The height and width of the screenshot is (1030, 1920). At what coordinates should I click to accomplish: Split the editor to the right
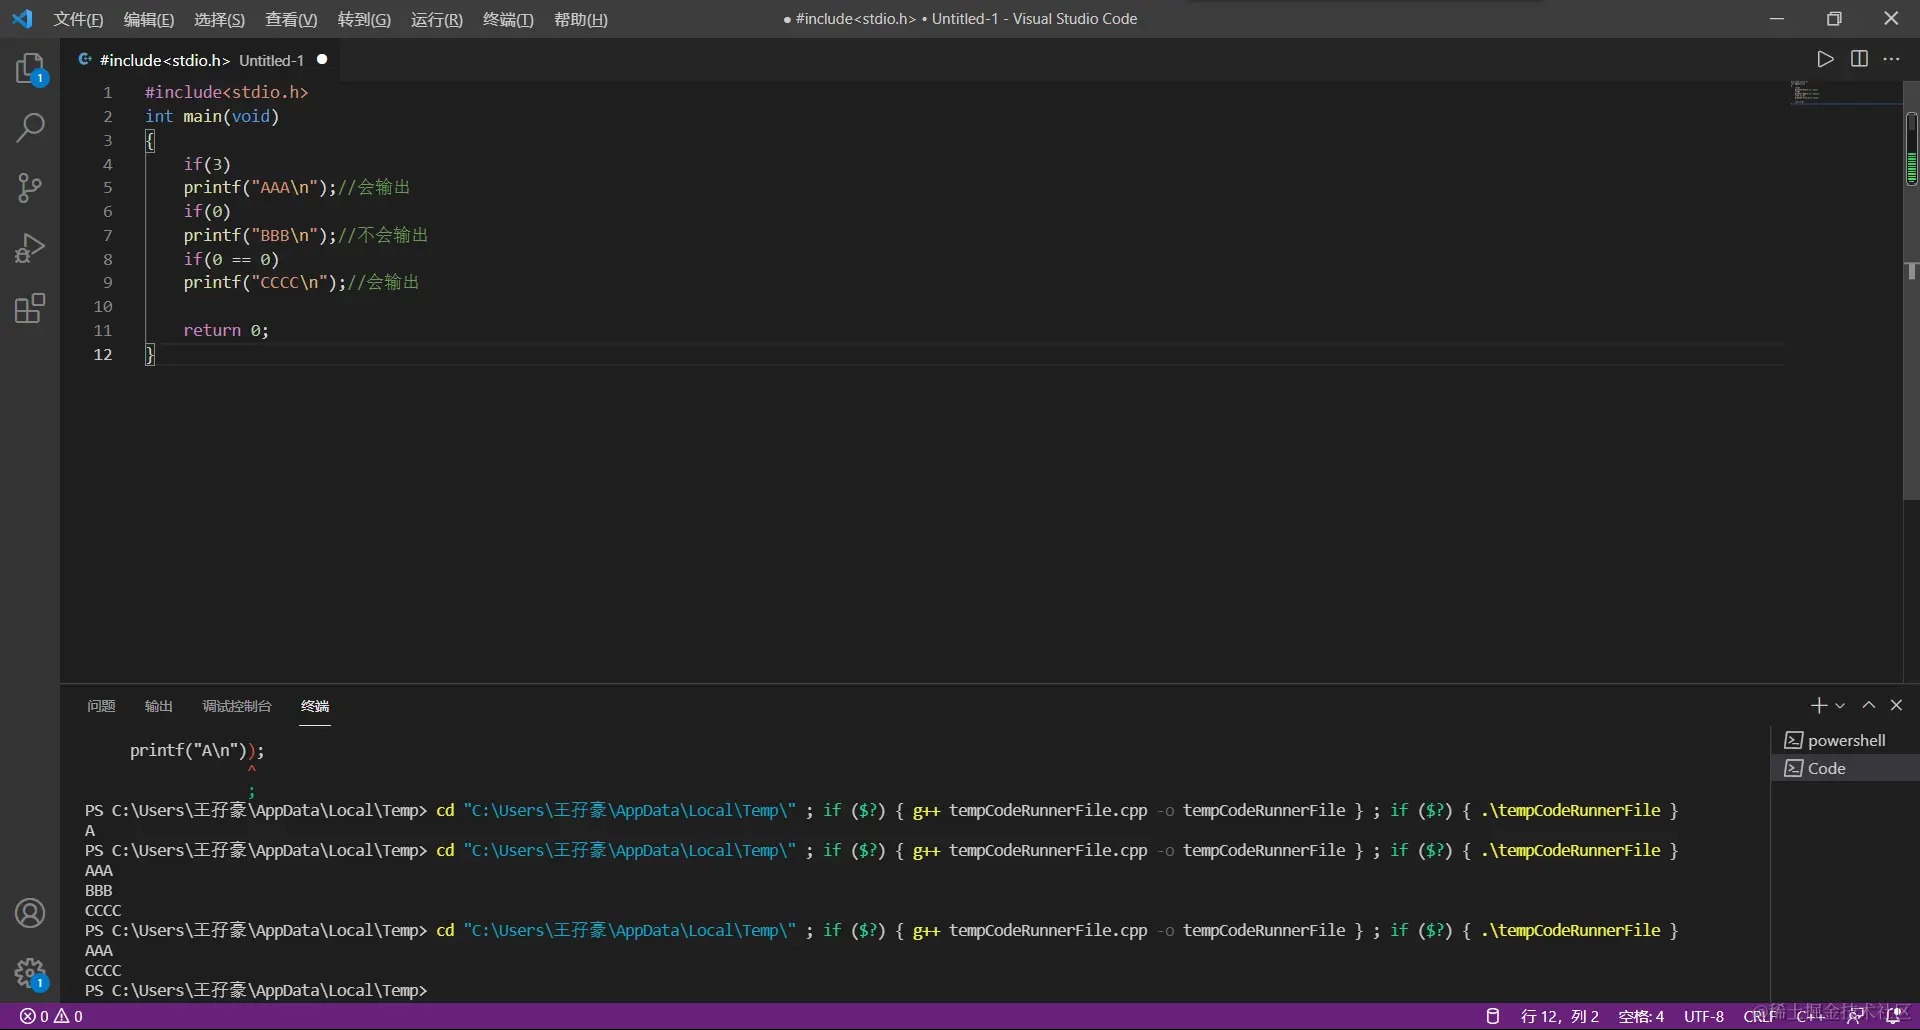(1859, 59)
